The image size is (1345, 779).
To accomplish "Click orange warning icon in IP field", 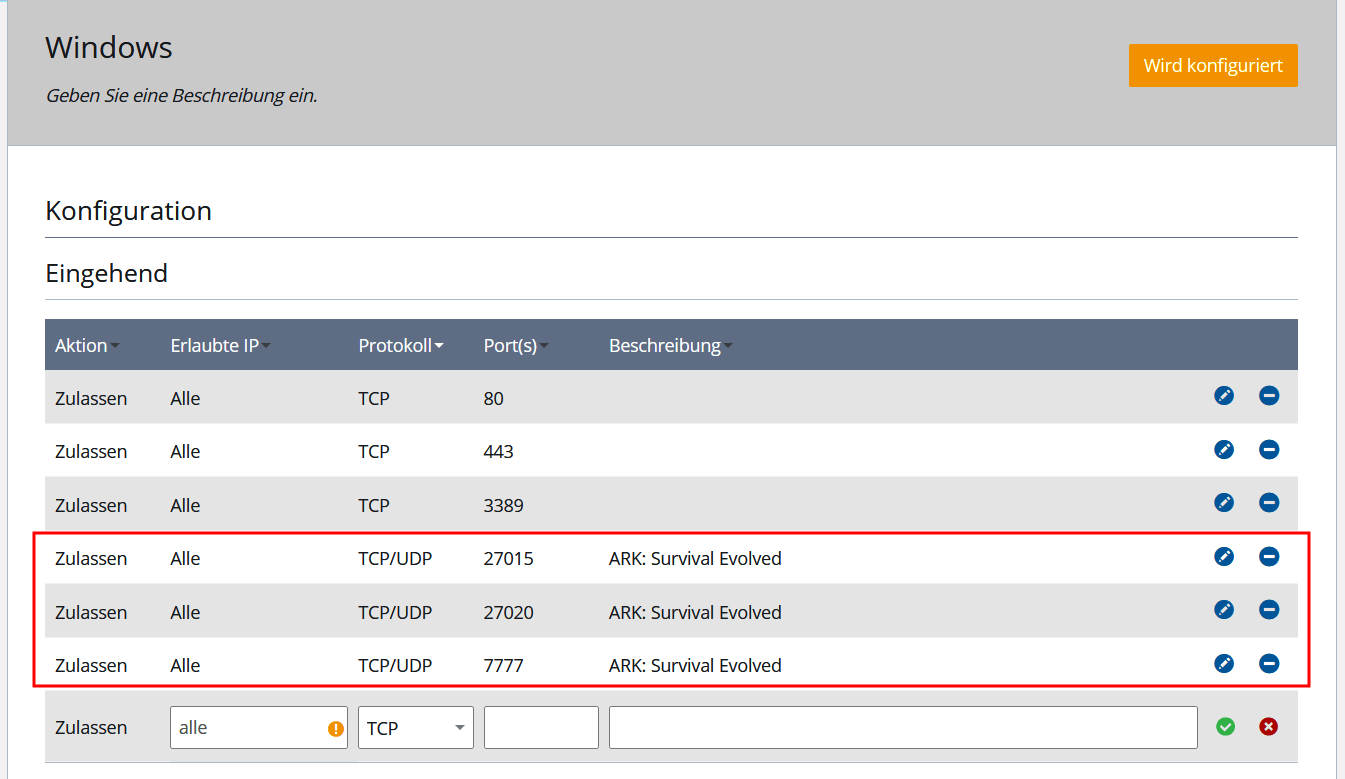I will tap(336, 729).
